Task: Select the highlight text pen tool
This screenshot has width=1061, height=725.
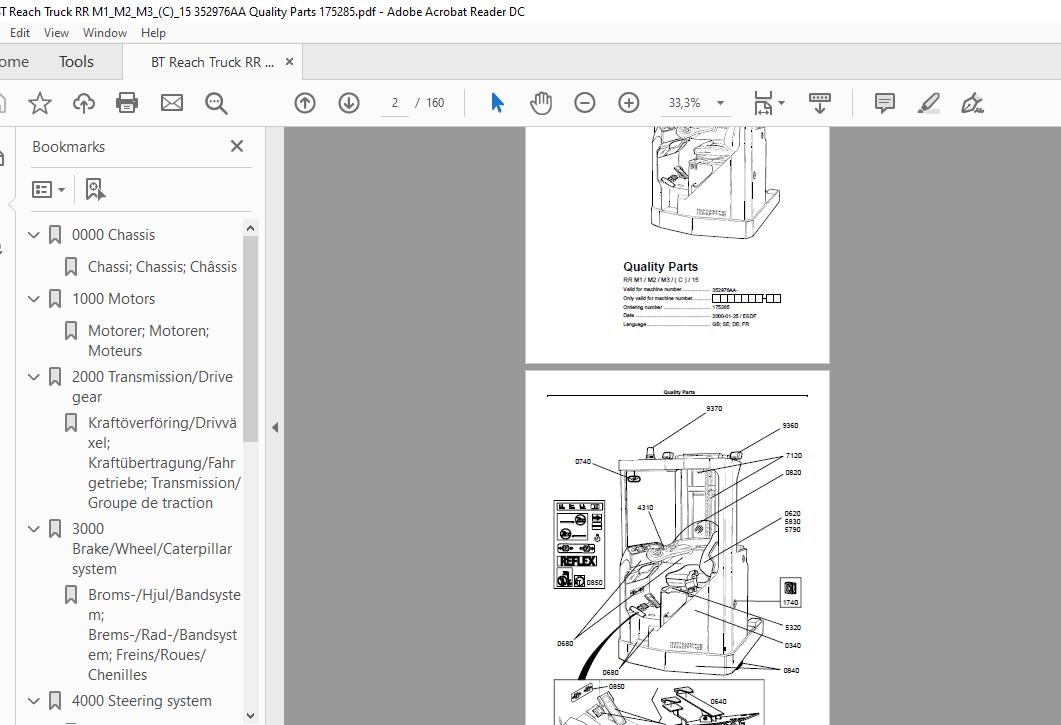Action: tap(929, 103)
